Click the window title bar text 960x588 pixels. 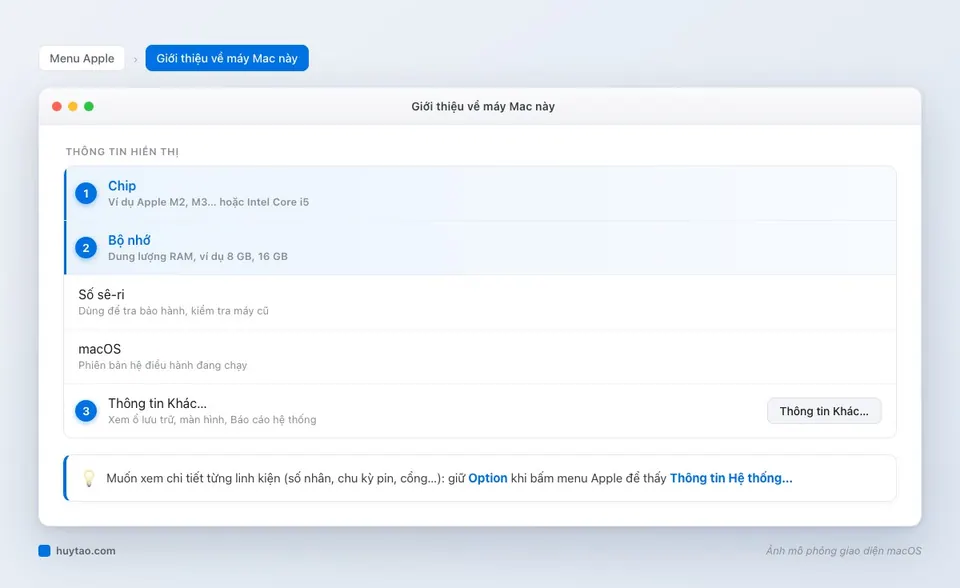click(482, 107)
